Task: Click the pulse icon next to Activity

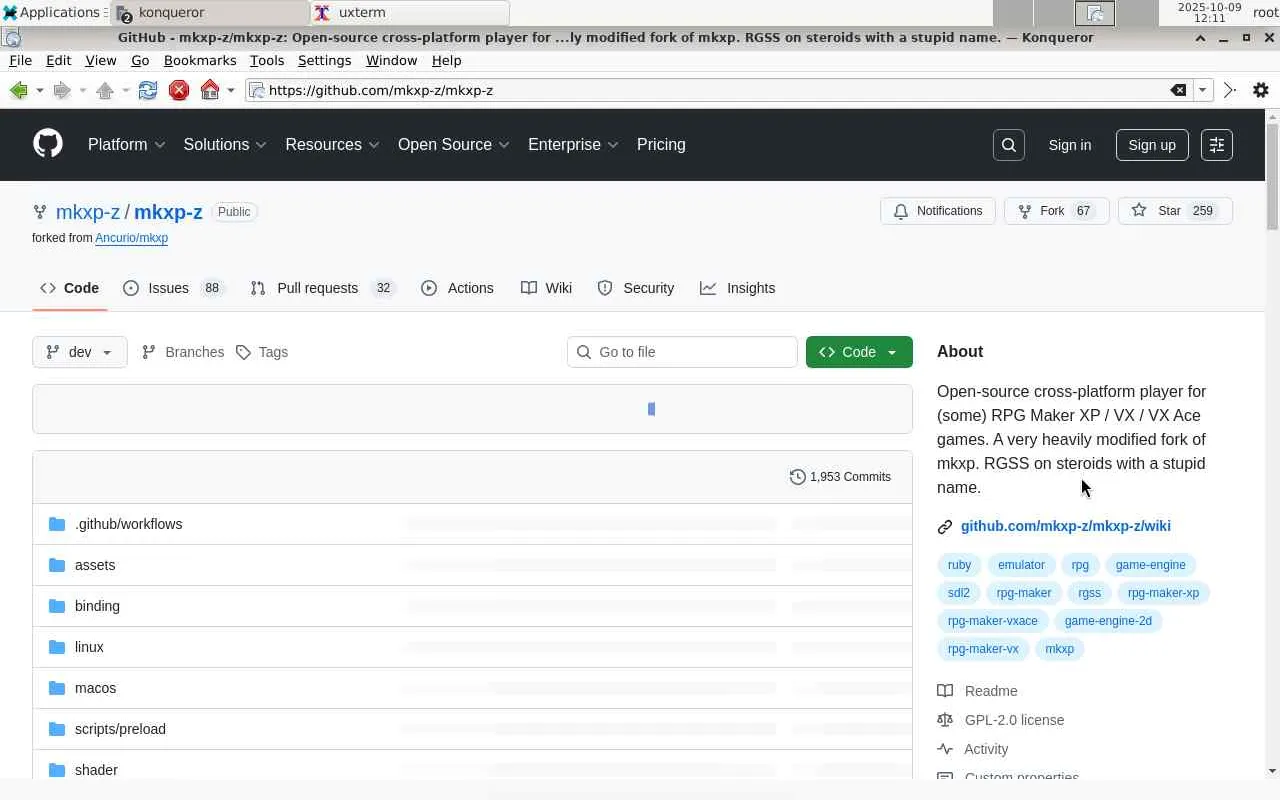Action: [945, 749]
